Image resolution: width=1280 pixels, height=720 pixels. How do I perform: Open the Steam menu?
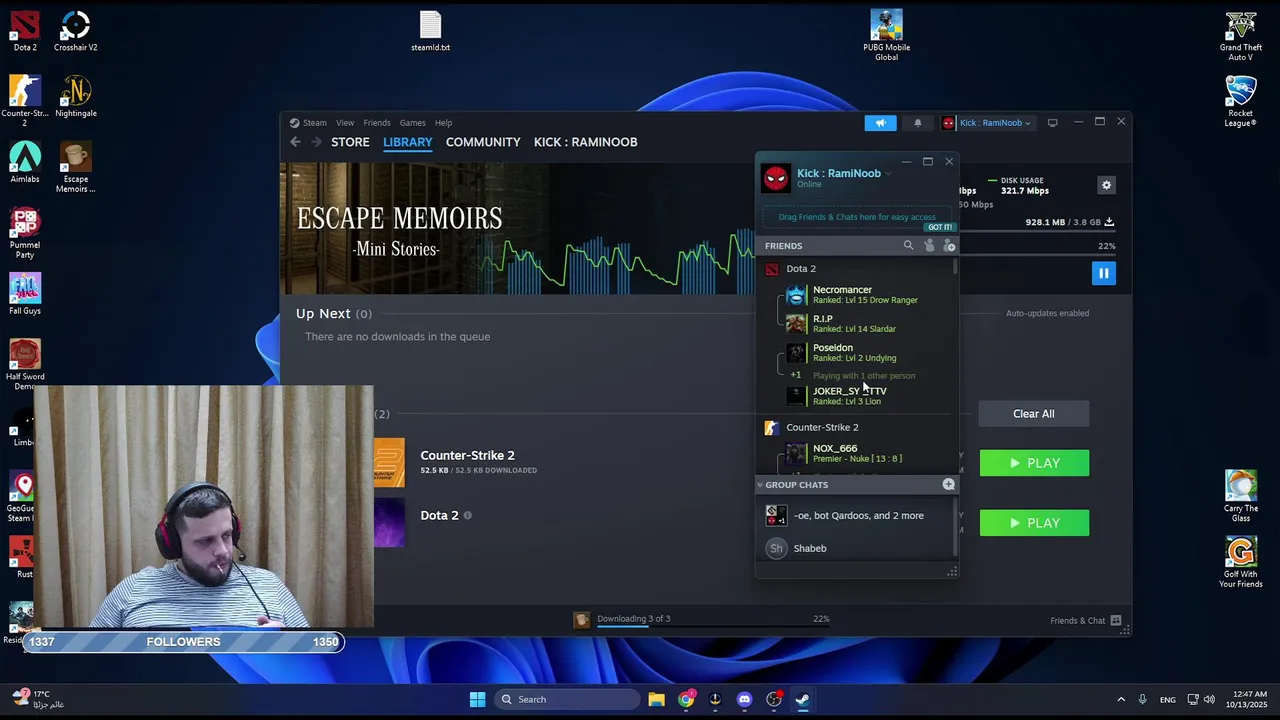[x=315, y=123]
